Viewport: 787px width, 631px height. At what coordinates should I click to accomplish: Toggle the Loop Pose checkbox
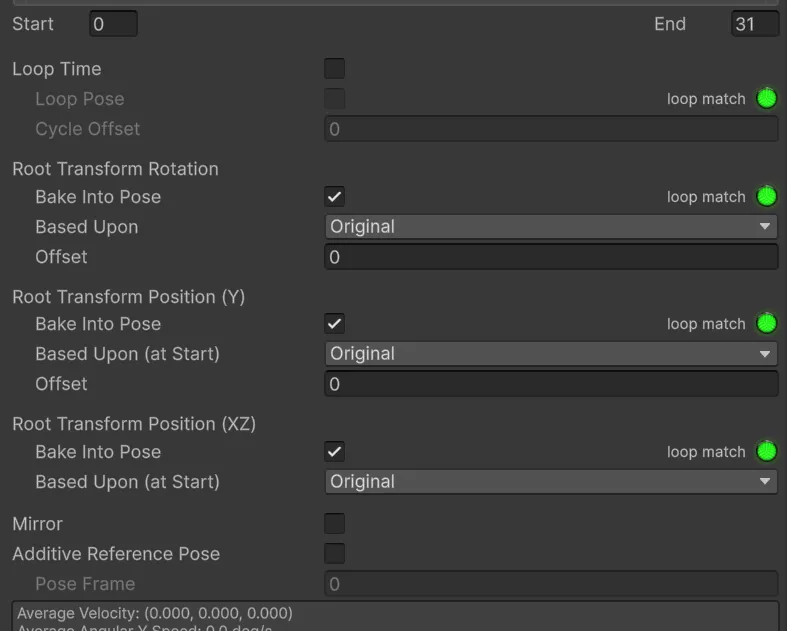334,98
